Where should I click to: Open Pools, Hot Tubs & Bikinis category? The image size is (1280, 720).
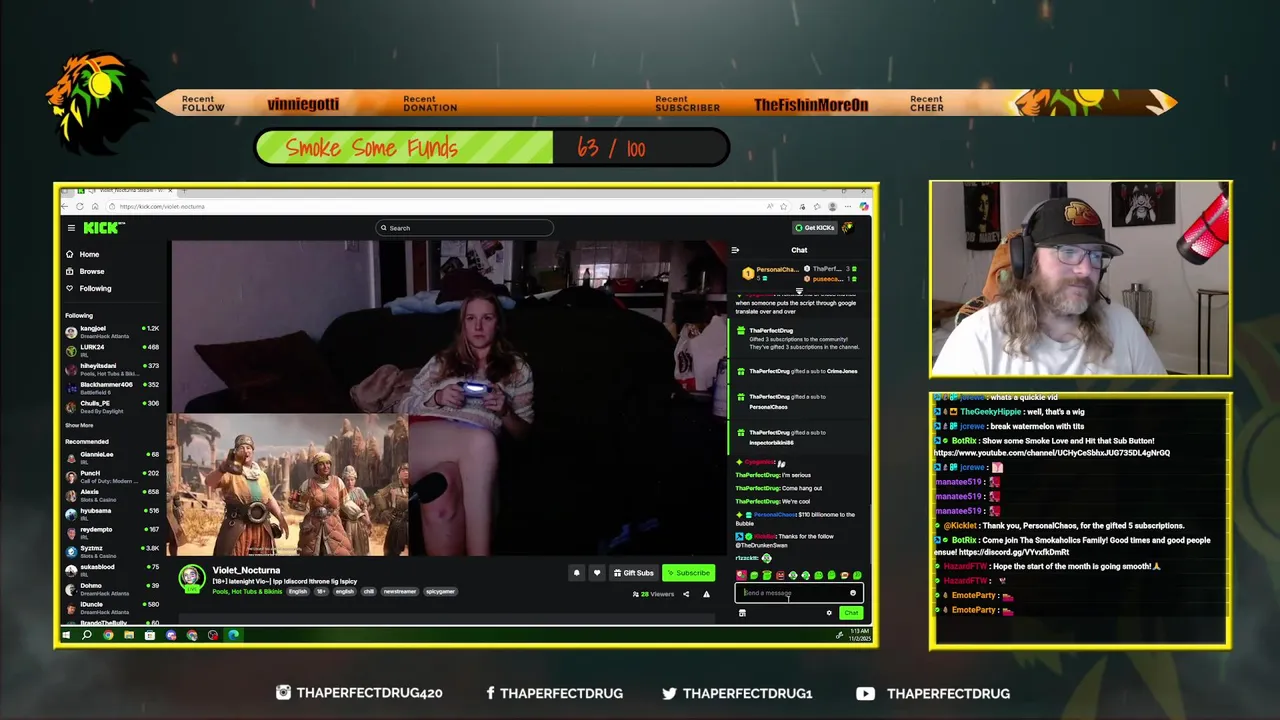pos(247,591)
